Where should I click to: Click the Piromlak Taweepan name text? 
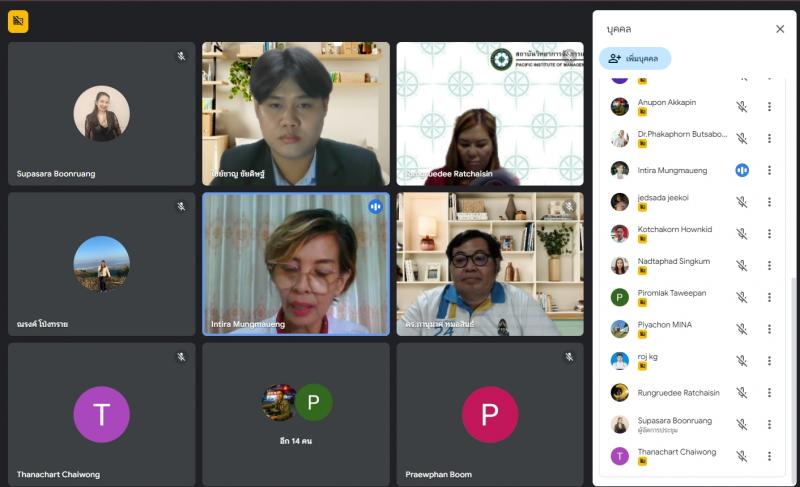(x=671, y=293)
